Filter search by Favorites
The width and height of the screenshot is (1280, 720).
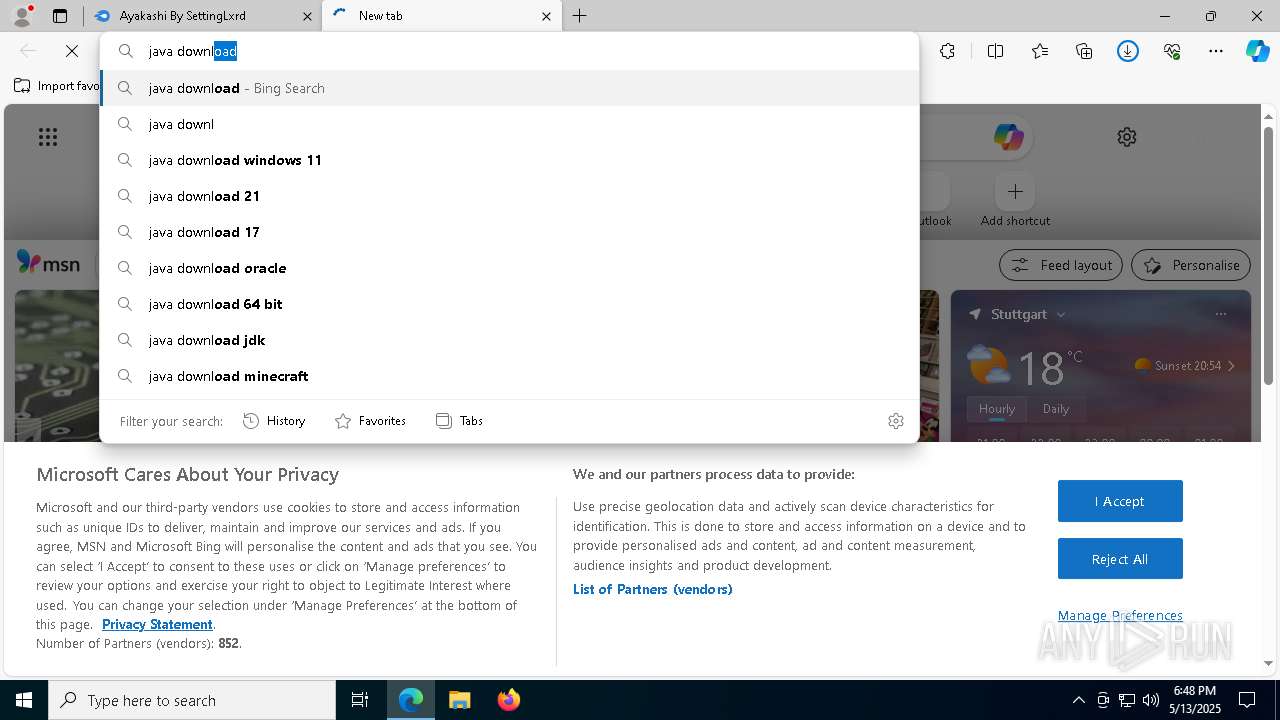click(371, 421)
